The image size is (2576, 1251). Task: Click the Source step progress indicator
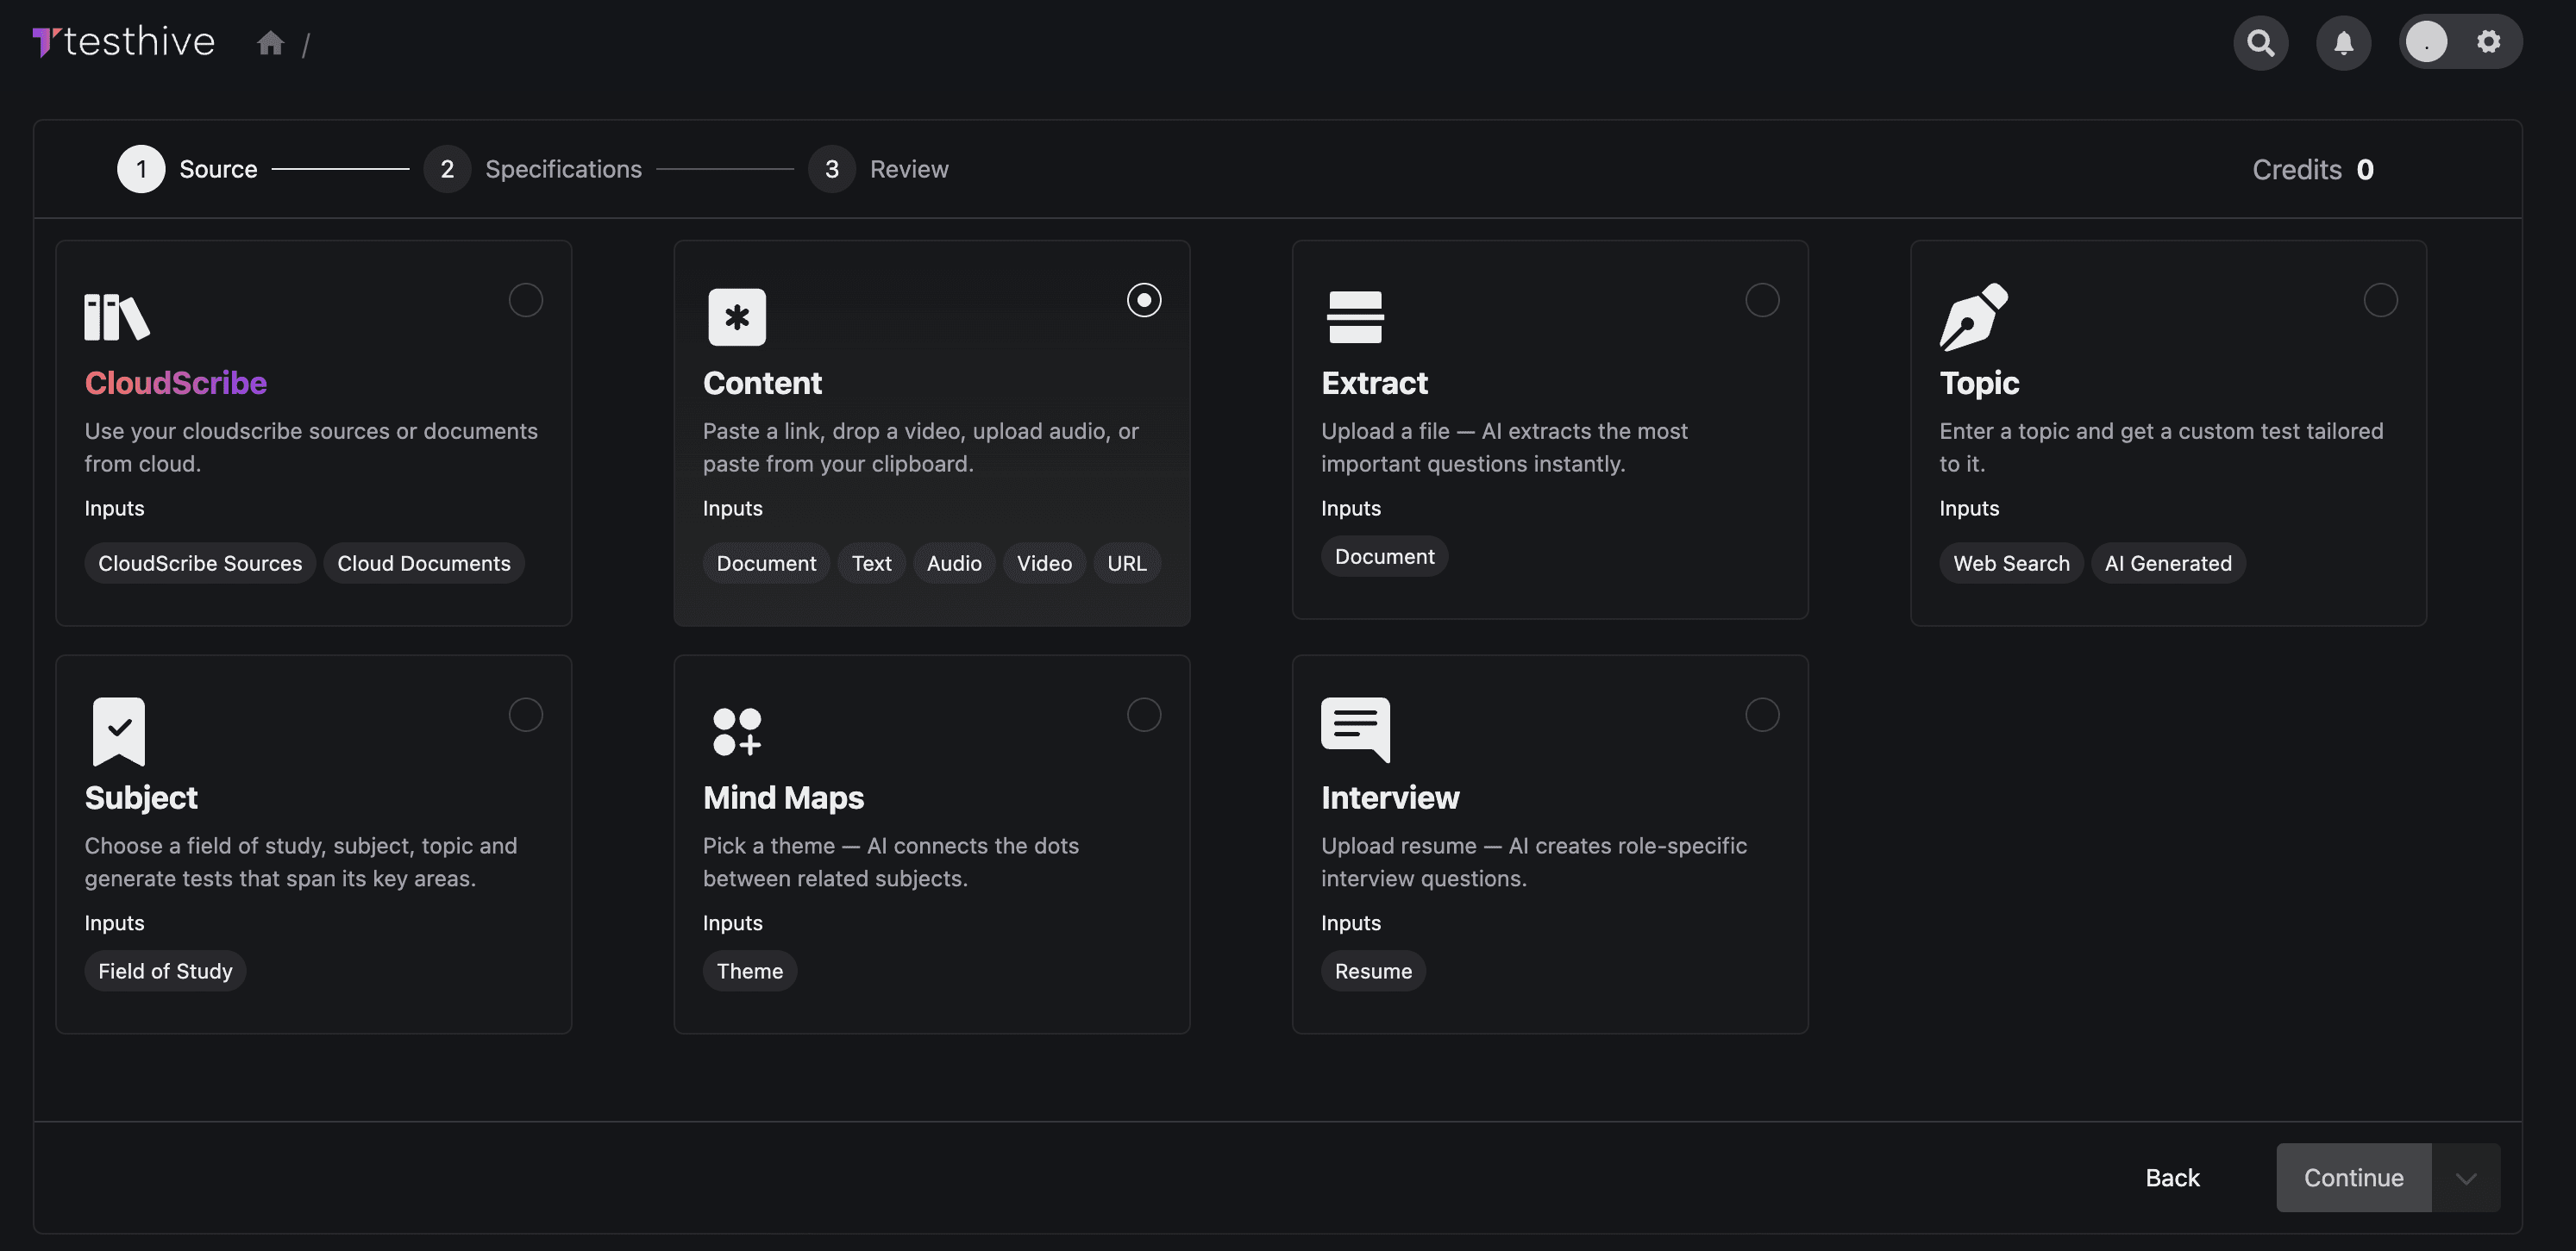click(141, 168)
